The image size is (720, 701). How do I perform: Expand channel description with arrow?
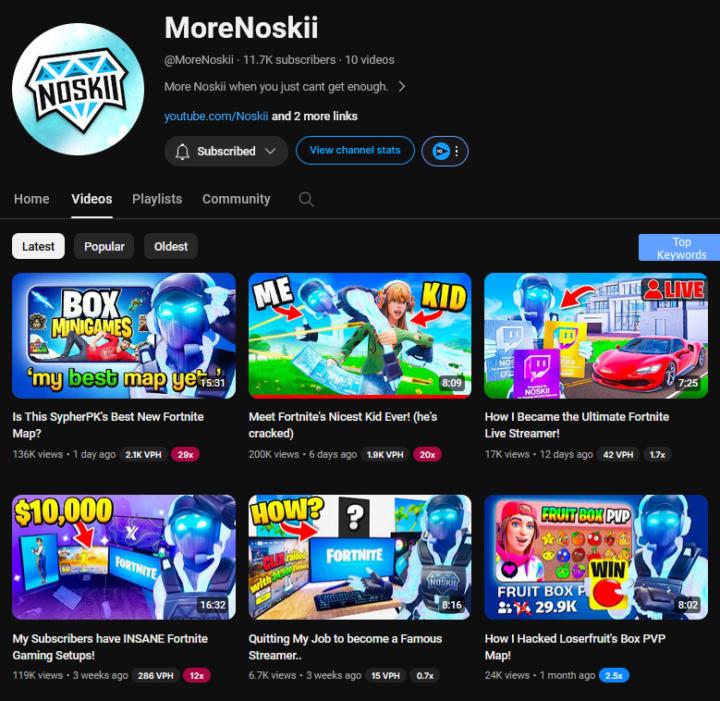[x=402, y=87]
